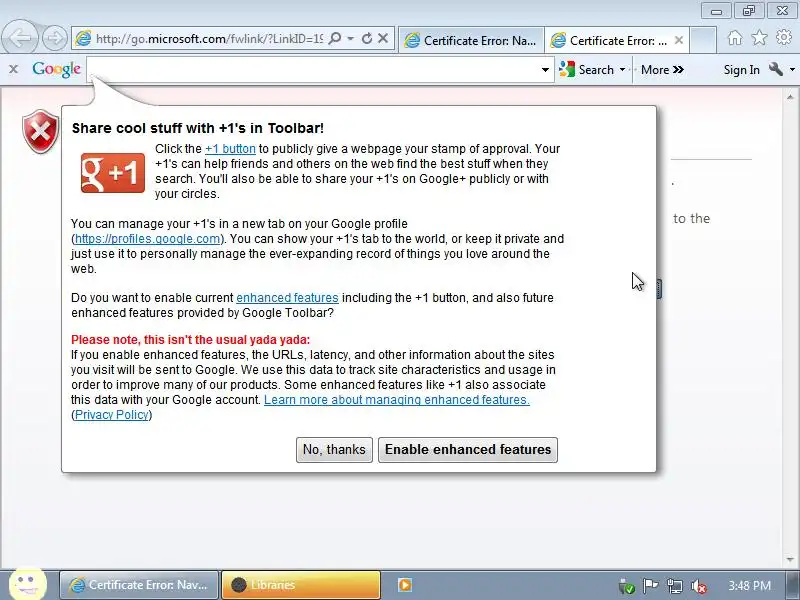Click the address bar URL field
Screen dimensions: 800x600
pyautogui.click(x=209, y=39)
